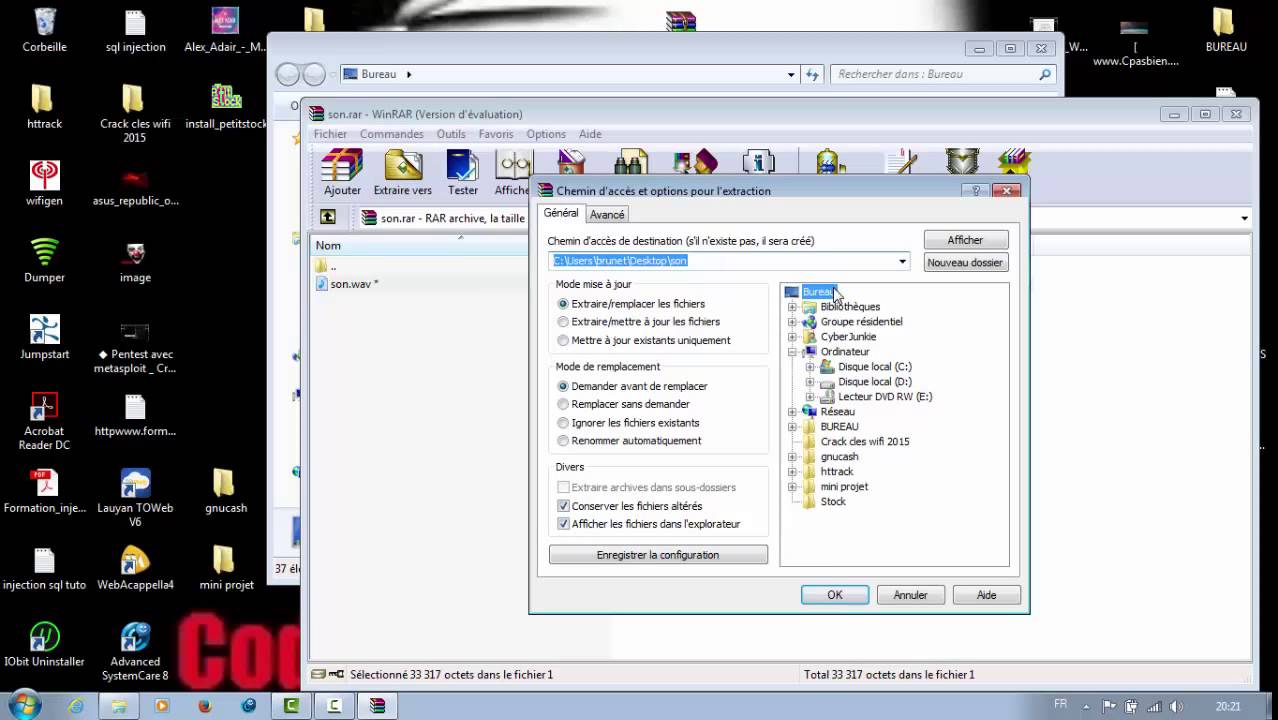Click Internet Explorer in the taskbar
Screen dimensions: 1278x720
coord(76,706)
